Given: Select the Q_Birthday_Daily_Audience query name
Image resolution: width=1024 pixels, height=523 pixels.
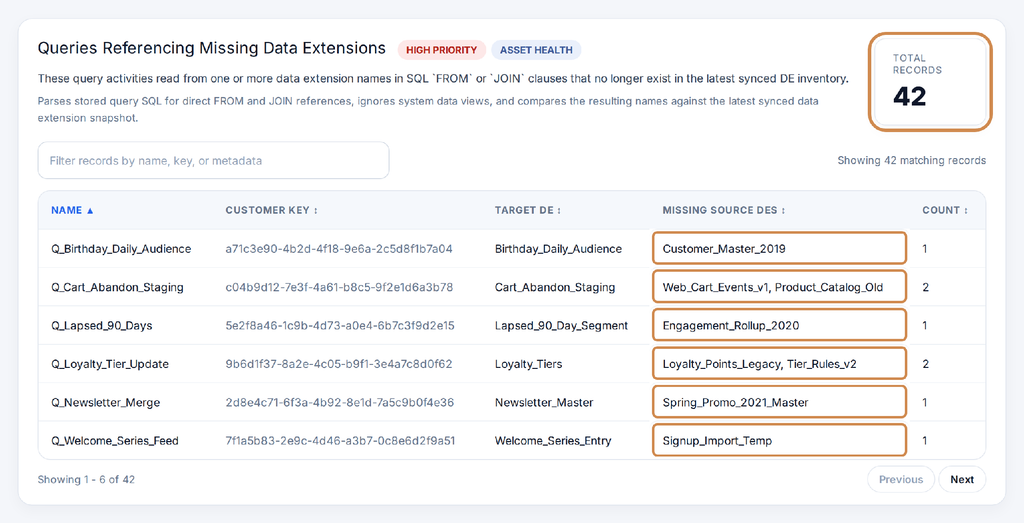Looking at the screenshot, I should coord(121,249).
